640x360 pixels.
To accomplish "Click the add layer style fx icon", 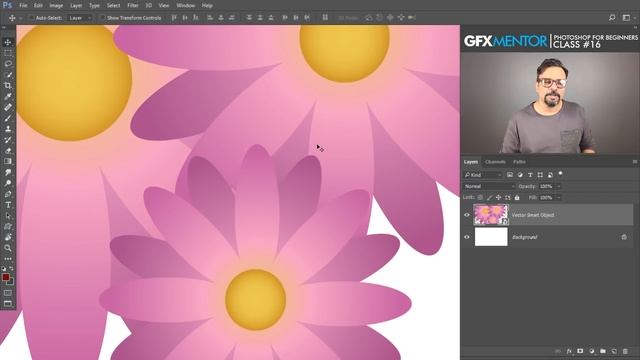I will (569, 351).
